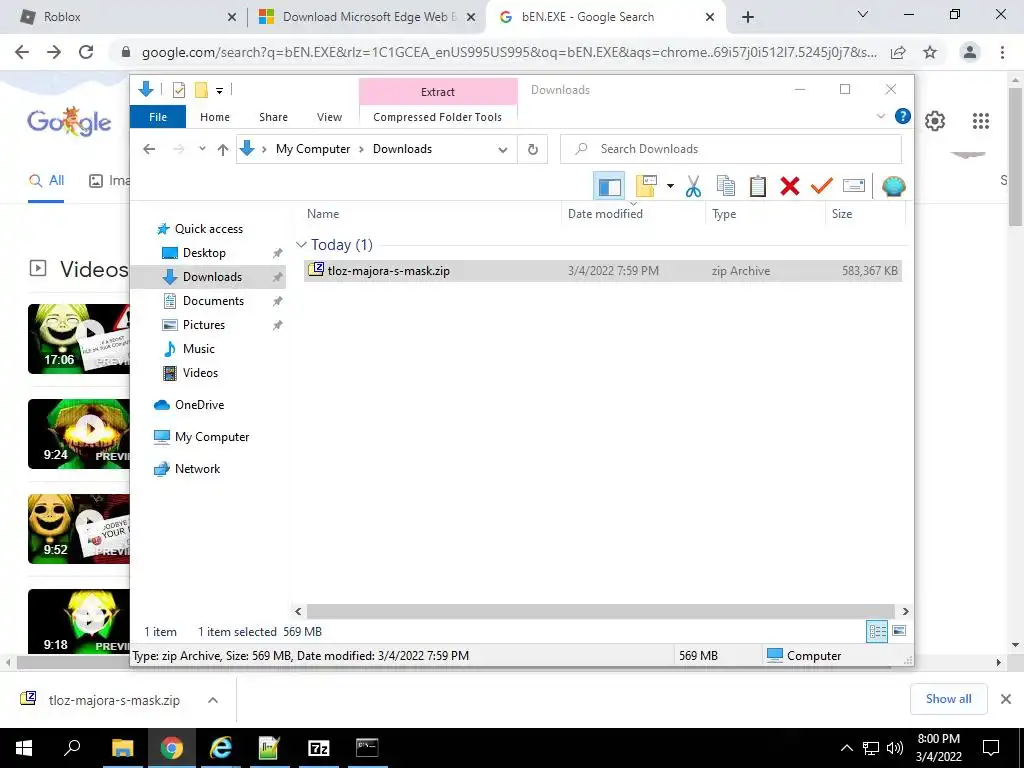Open Chrome three-dot menu

tap(1002, 52)
